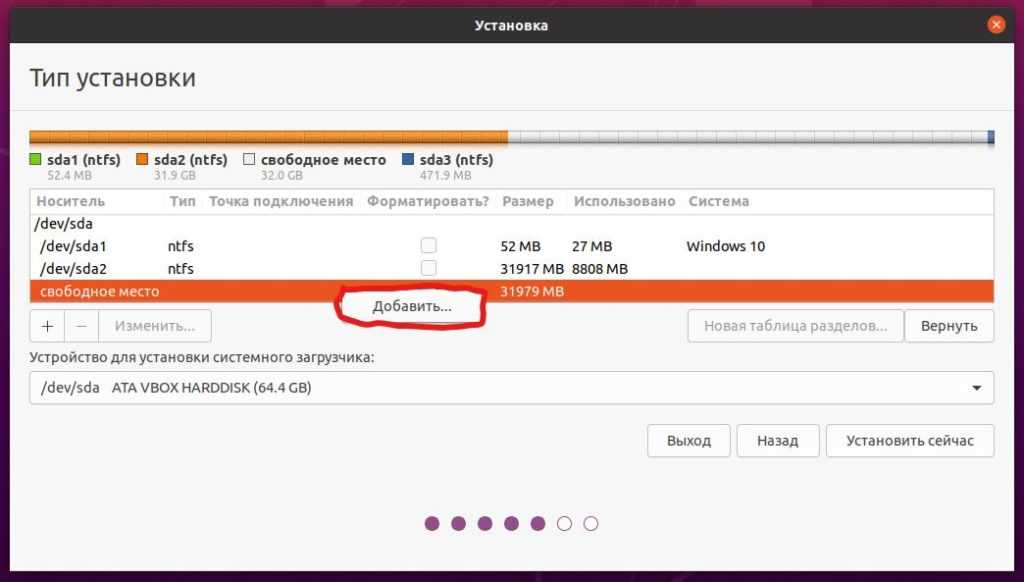
Task: Toggle format checkbox for /dev/sda2
Action: [428, 268]
